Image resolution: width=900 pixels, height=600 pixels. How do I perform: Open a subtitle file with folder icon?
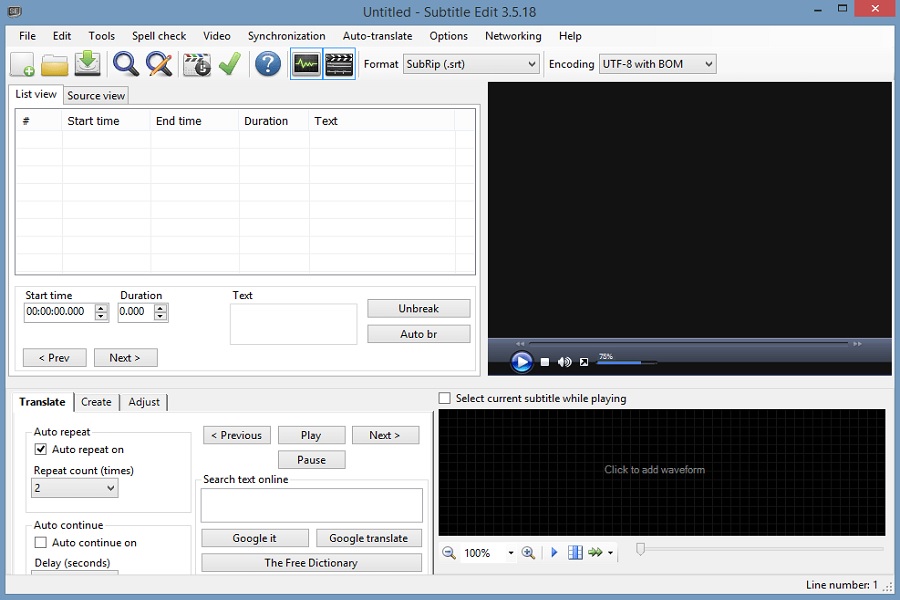55,64
